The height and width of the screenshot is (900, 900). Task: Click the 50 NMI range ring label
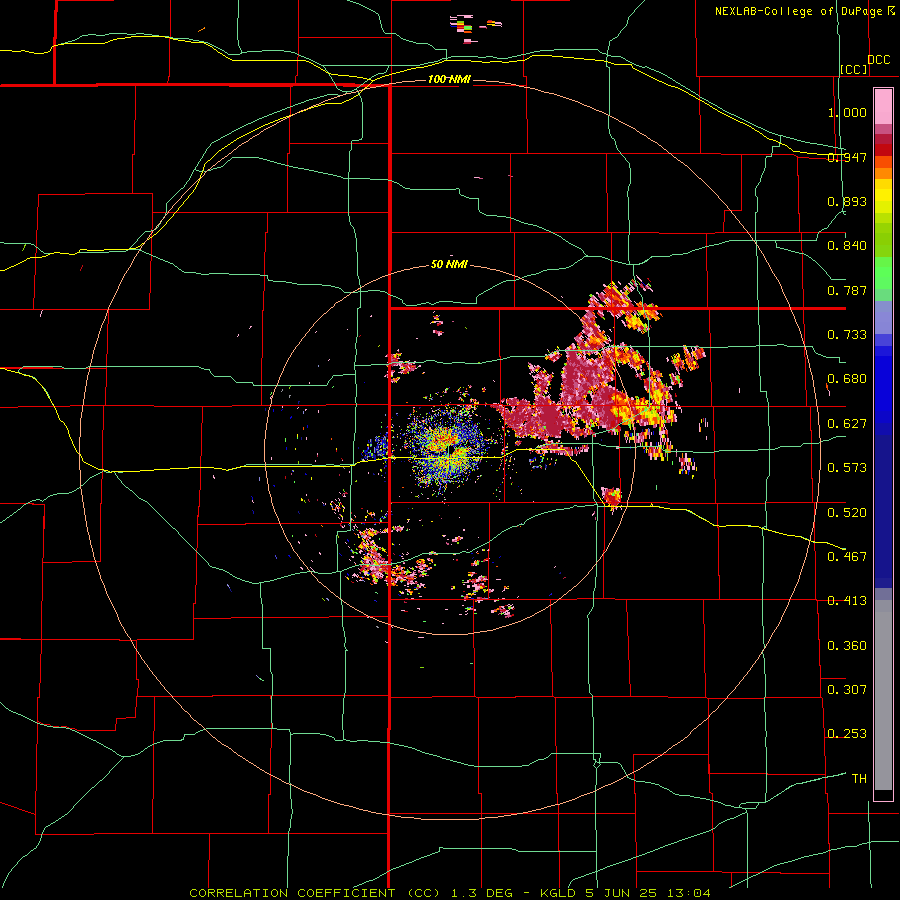[449, 265]
